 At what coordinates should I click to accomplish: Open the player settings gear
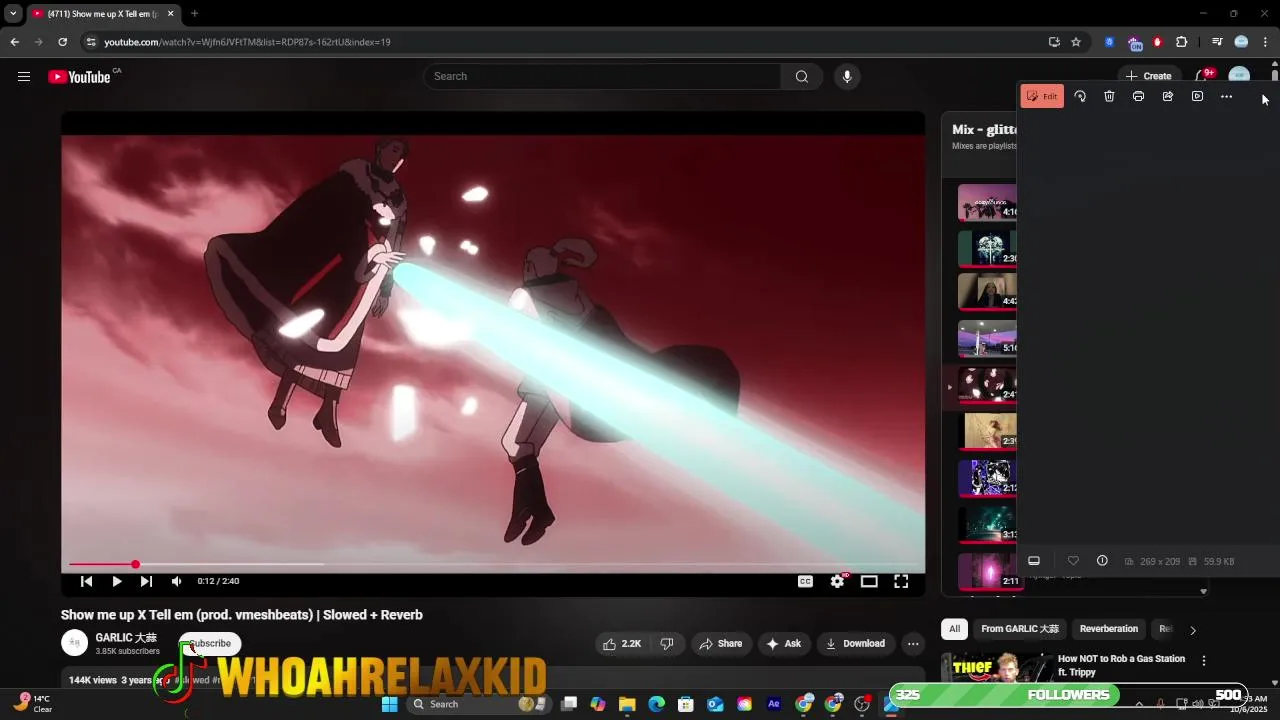838,581
